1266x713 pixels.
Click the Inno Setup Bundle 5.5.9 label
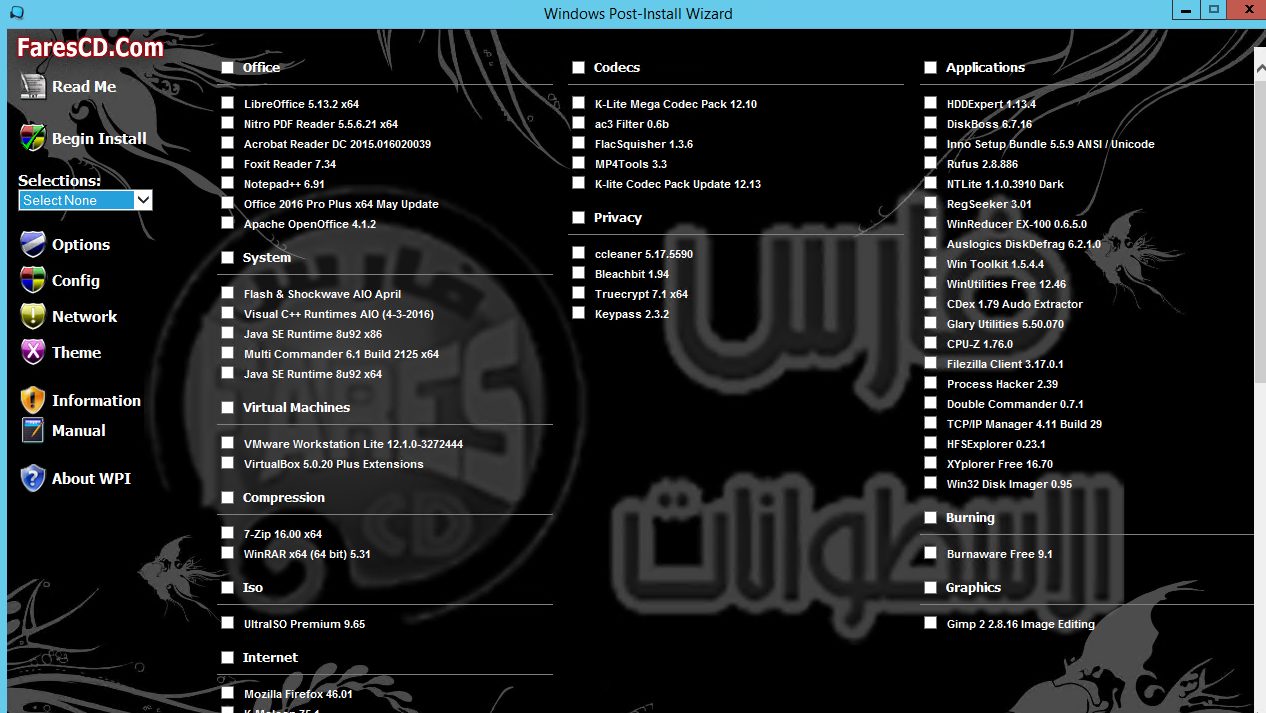click(x=1051, y=144)
